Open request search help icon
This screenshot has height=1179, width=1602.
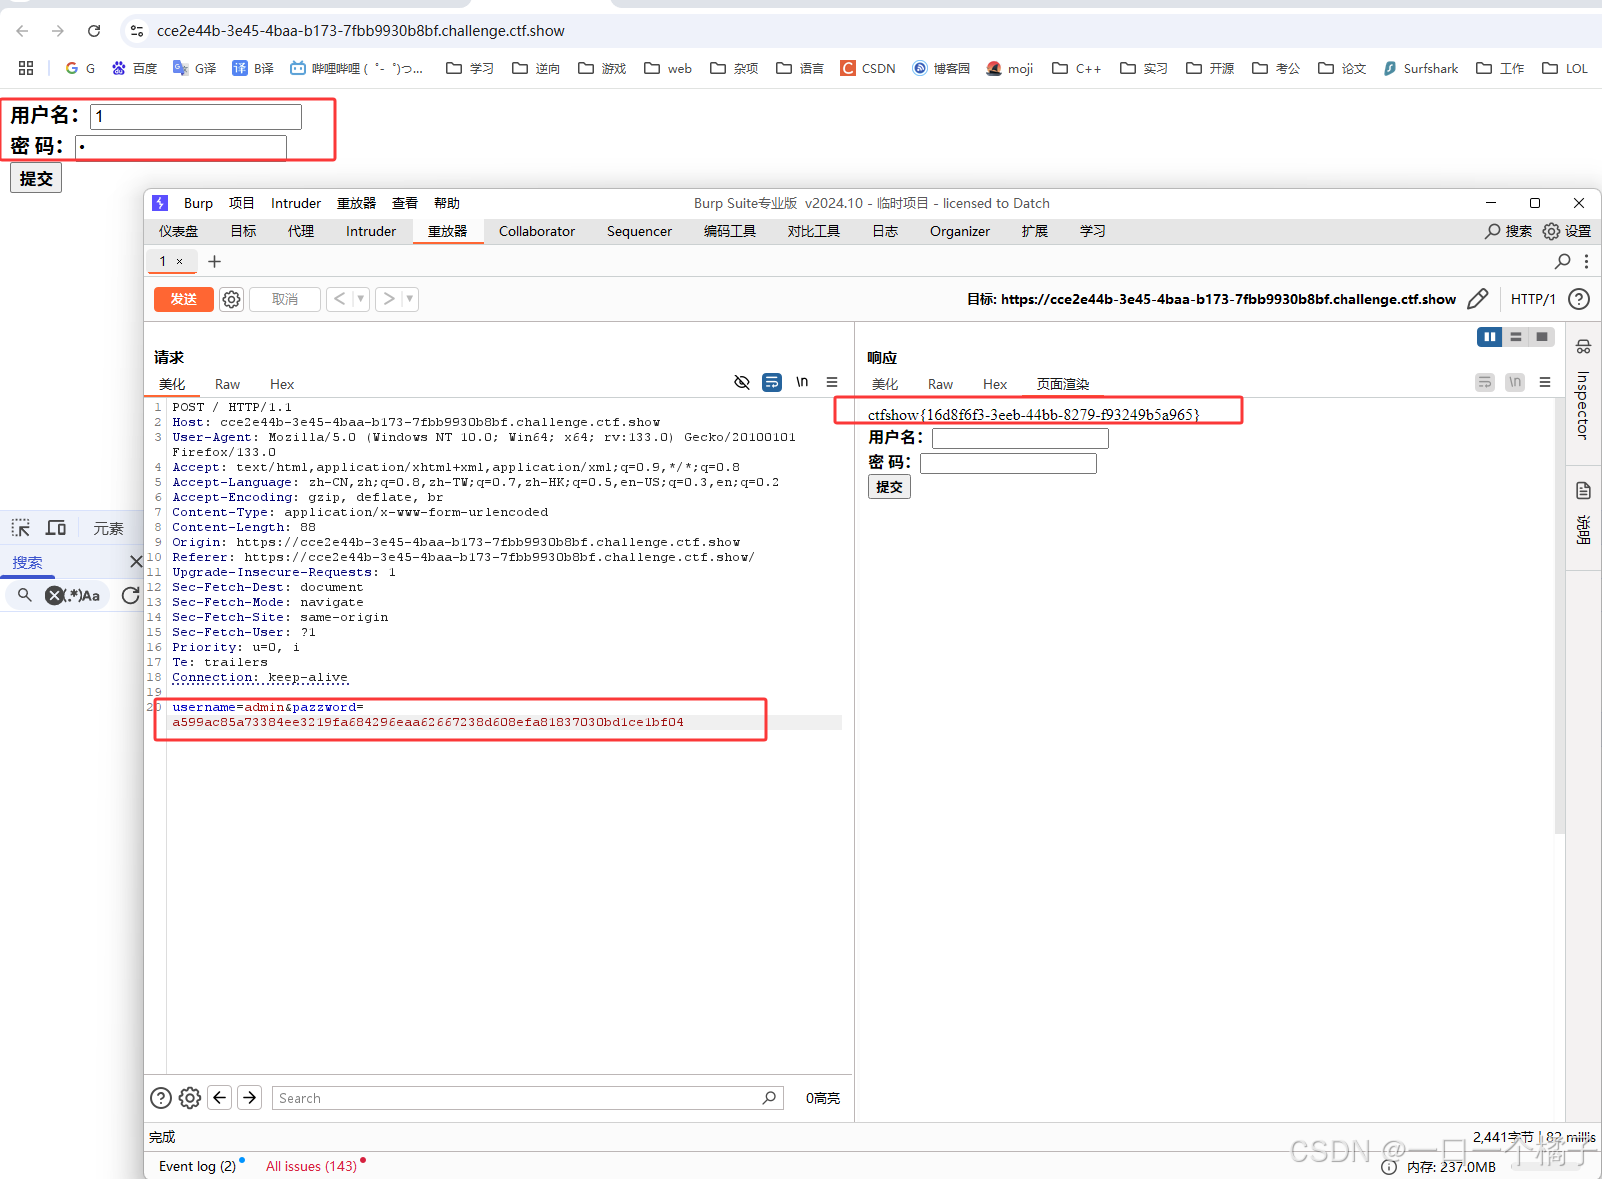161,1098
